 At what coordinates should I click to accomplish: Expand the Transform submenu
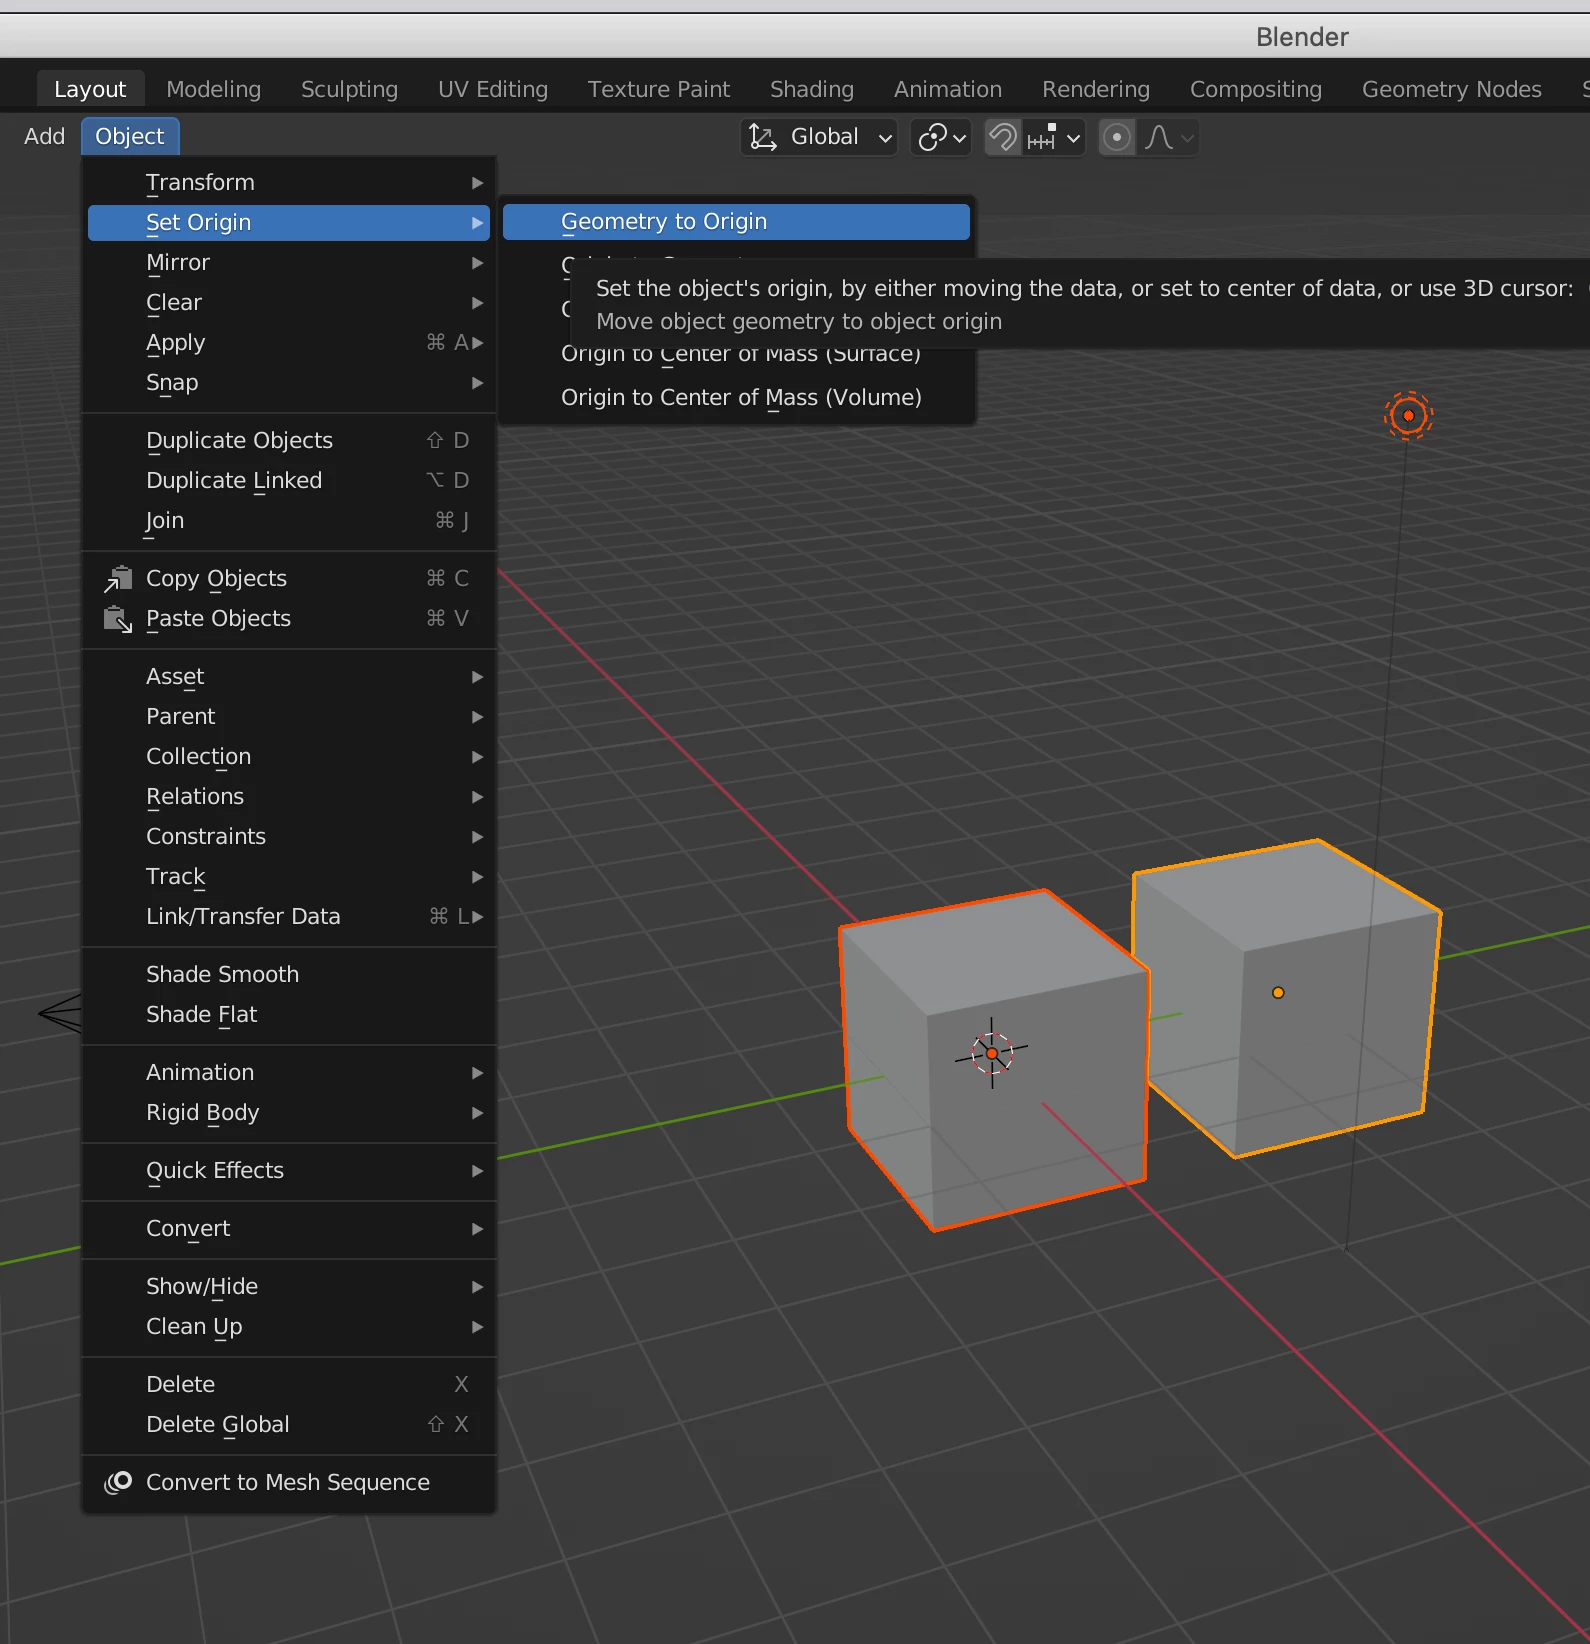288,183
